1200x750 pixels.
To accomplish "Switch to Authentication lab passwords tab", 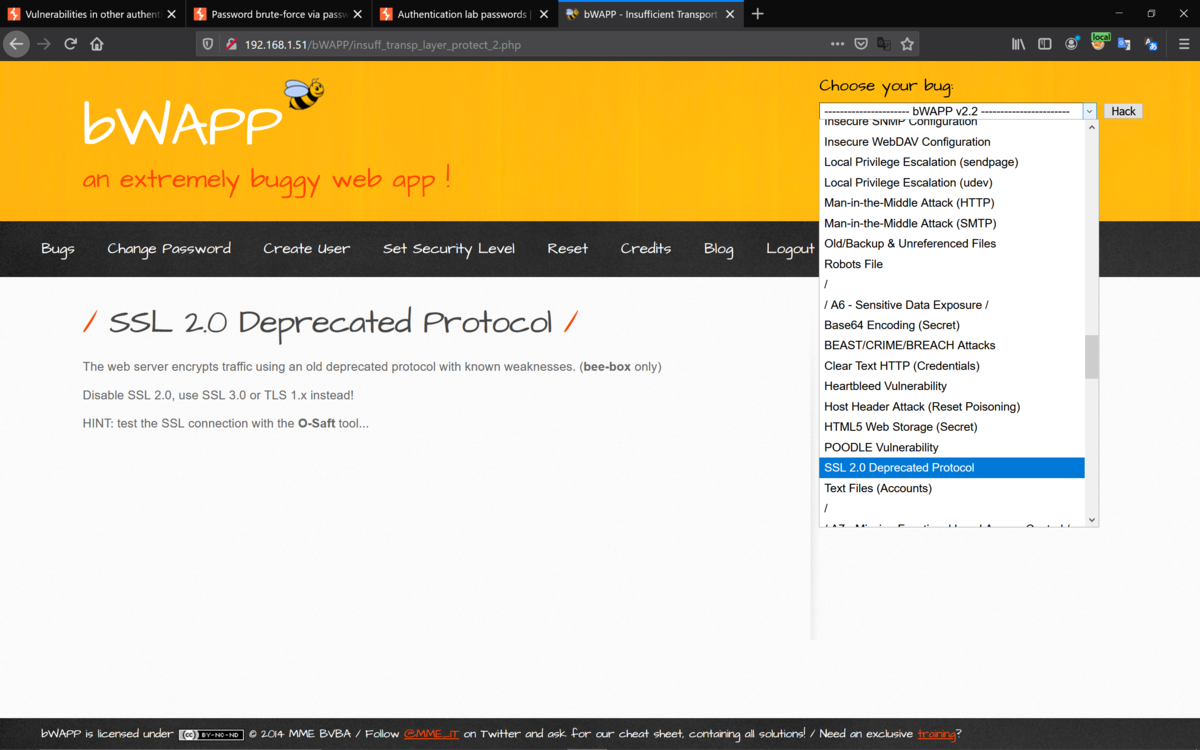I will pos(465,14).
